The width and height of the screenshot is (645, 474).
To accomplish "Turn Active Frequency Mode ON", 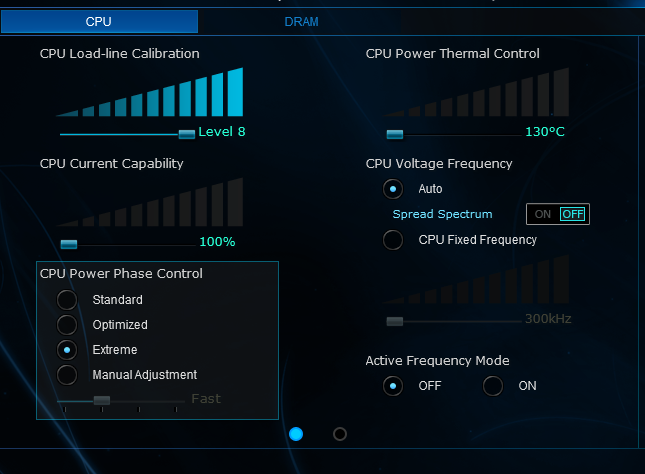I will point(493,385).
